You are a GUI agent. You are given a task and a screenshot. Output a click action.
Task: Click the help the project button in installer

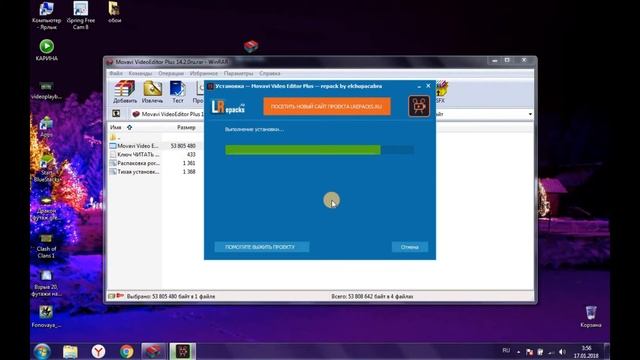coord(262,247)
